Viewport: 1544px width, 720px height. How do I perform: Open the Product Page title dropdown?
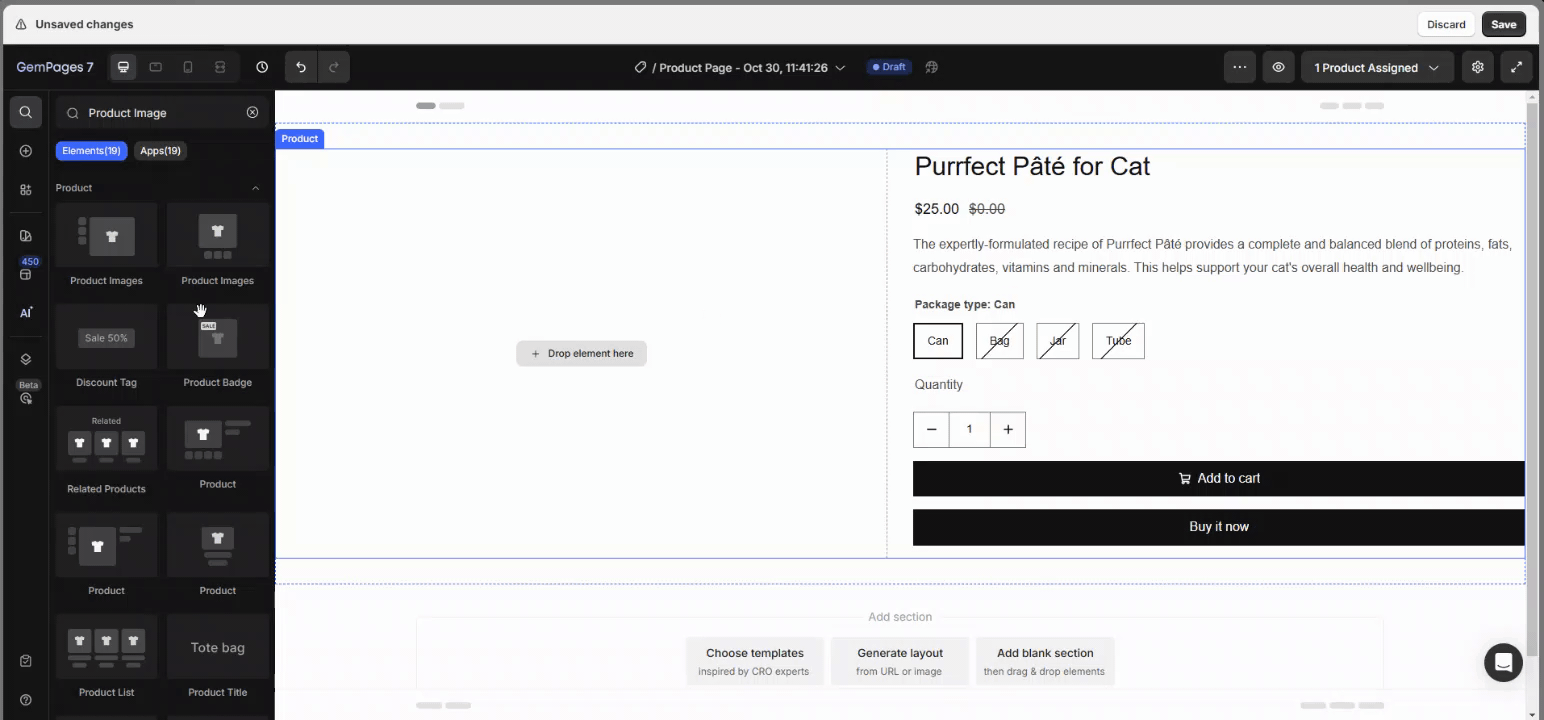(840, 67)
